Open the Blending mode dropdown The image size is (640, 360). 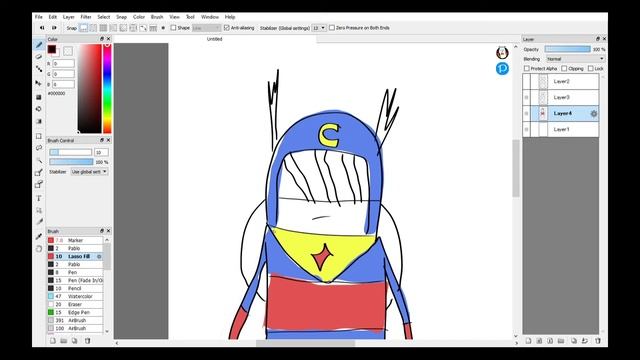[x=575, y=59]
